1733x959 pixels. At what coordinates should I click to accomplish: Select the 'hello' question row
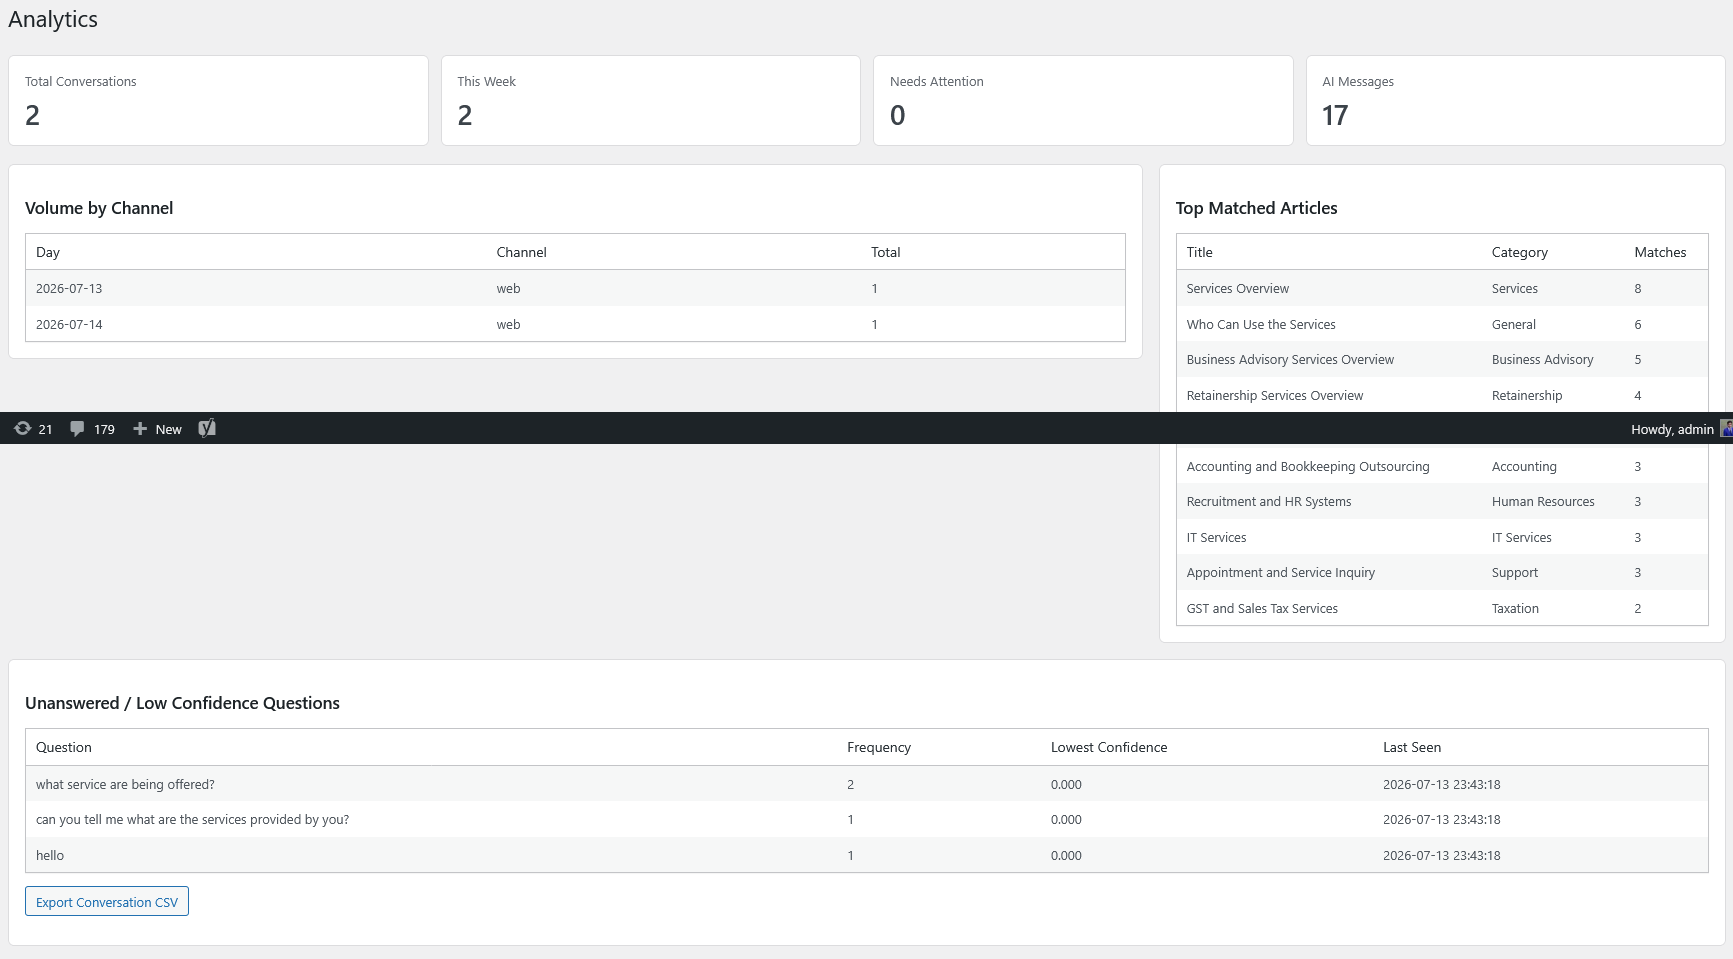(x=866, y=855)
